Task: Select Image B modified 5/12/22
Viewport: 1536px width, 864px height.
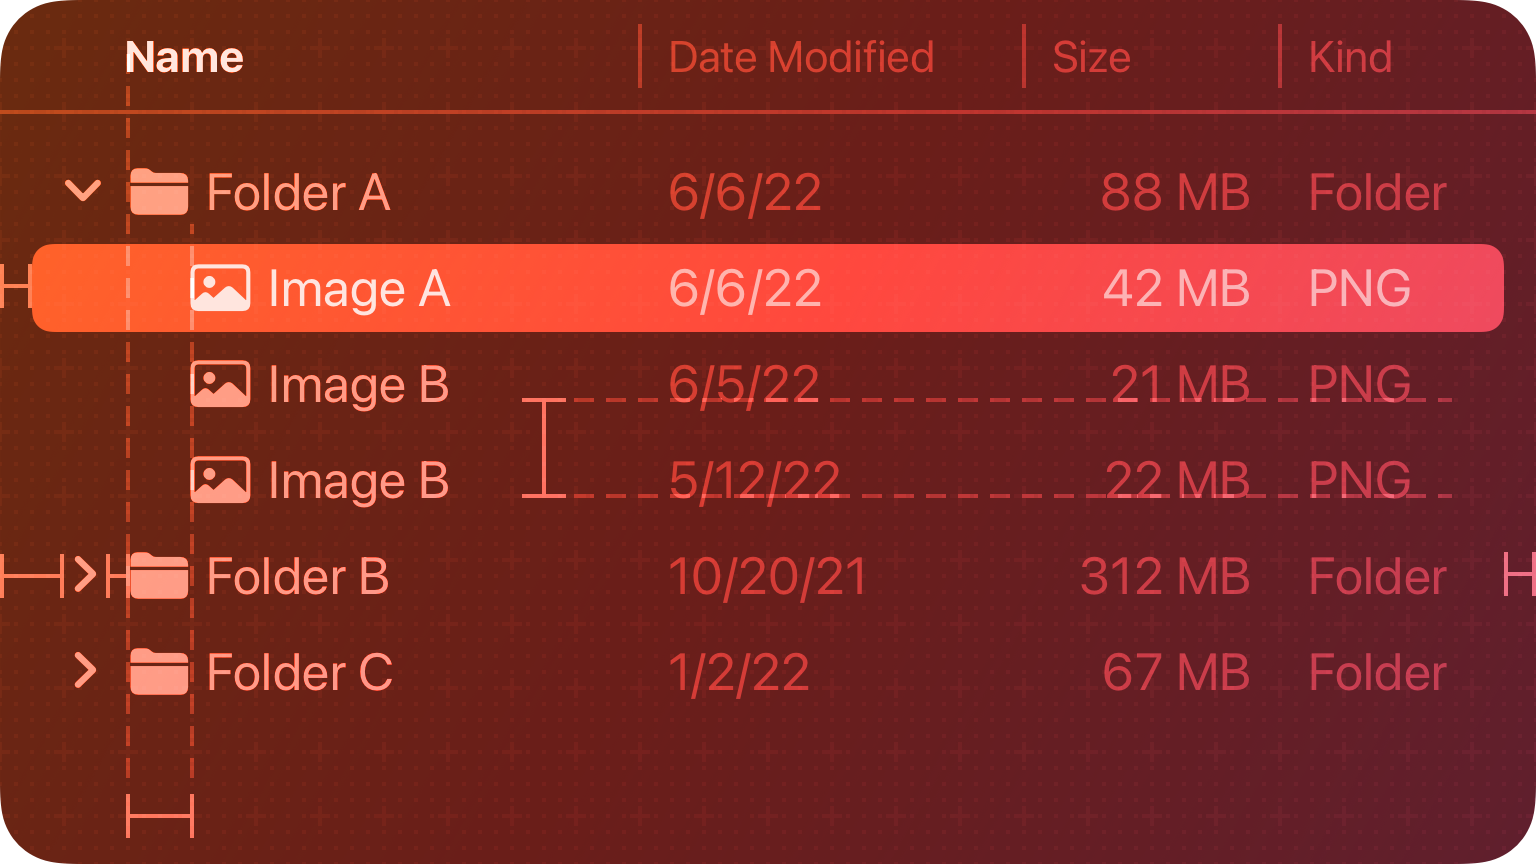Action: pyautogui.click(x=358, y=481)
